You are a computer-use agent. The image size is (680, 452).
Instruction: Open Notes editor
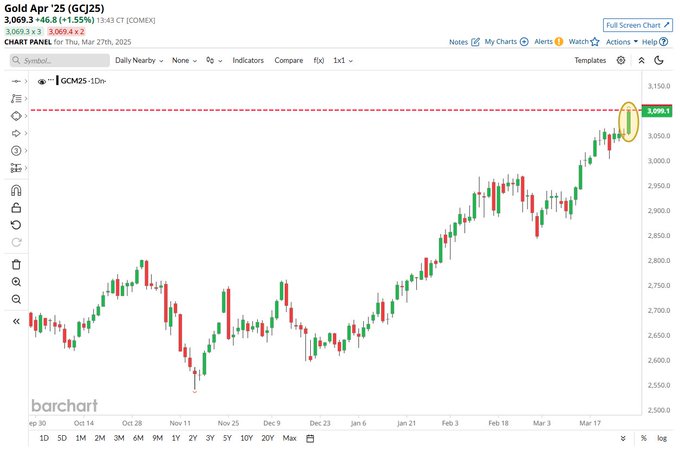(x=464, y=42)
